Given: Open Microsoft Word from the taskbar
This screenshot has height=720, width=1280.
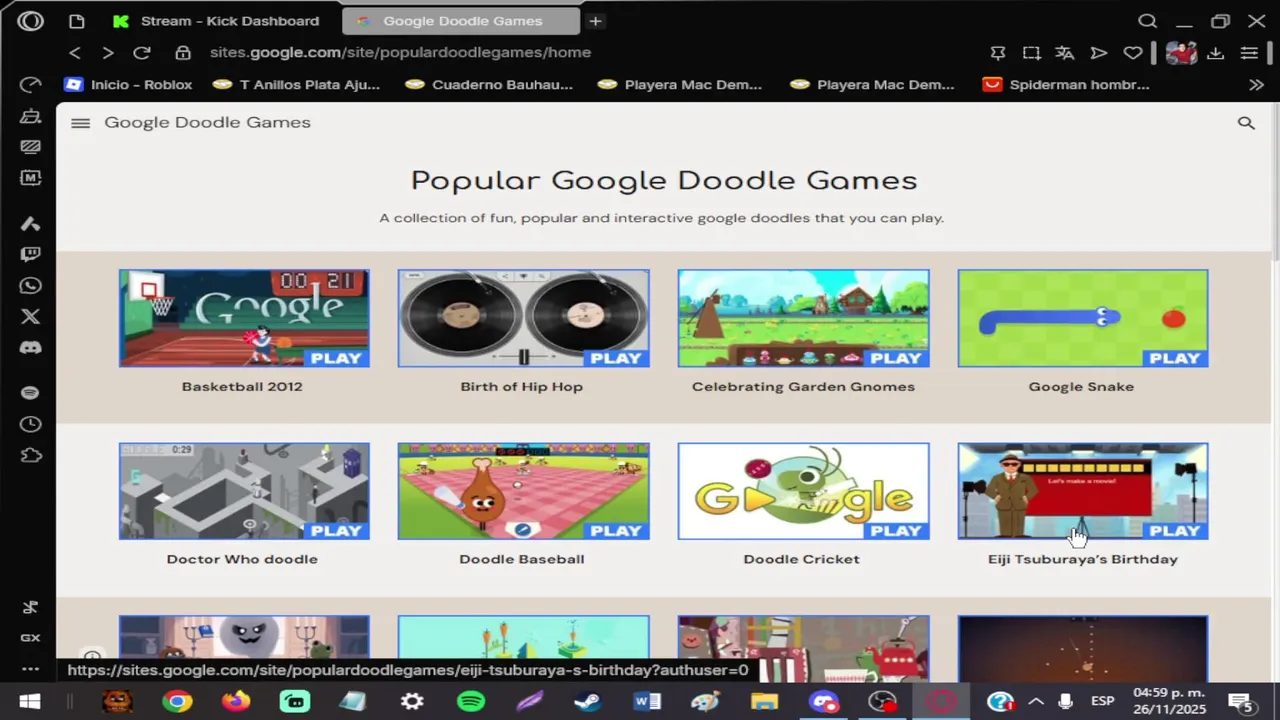Looking at the screenshot, I should [x=647, y=702].
